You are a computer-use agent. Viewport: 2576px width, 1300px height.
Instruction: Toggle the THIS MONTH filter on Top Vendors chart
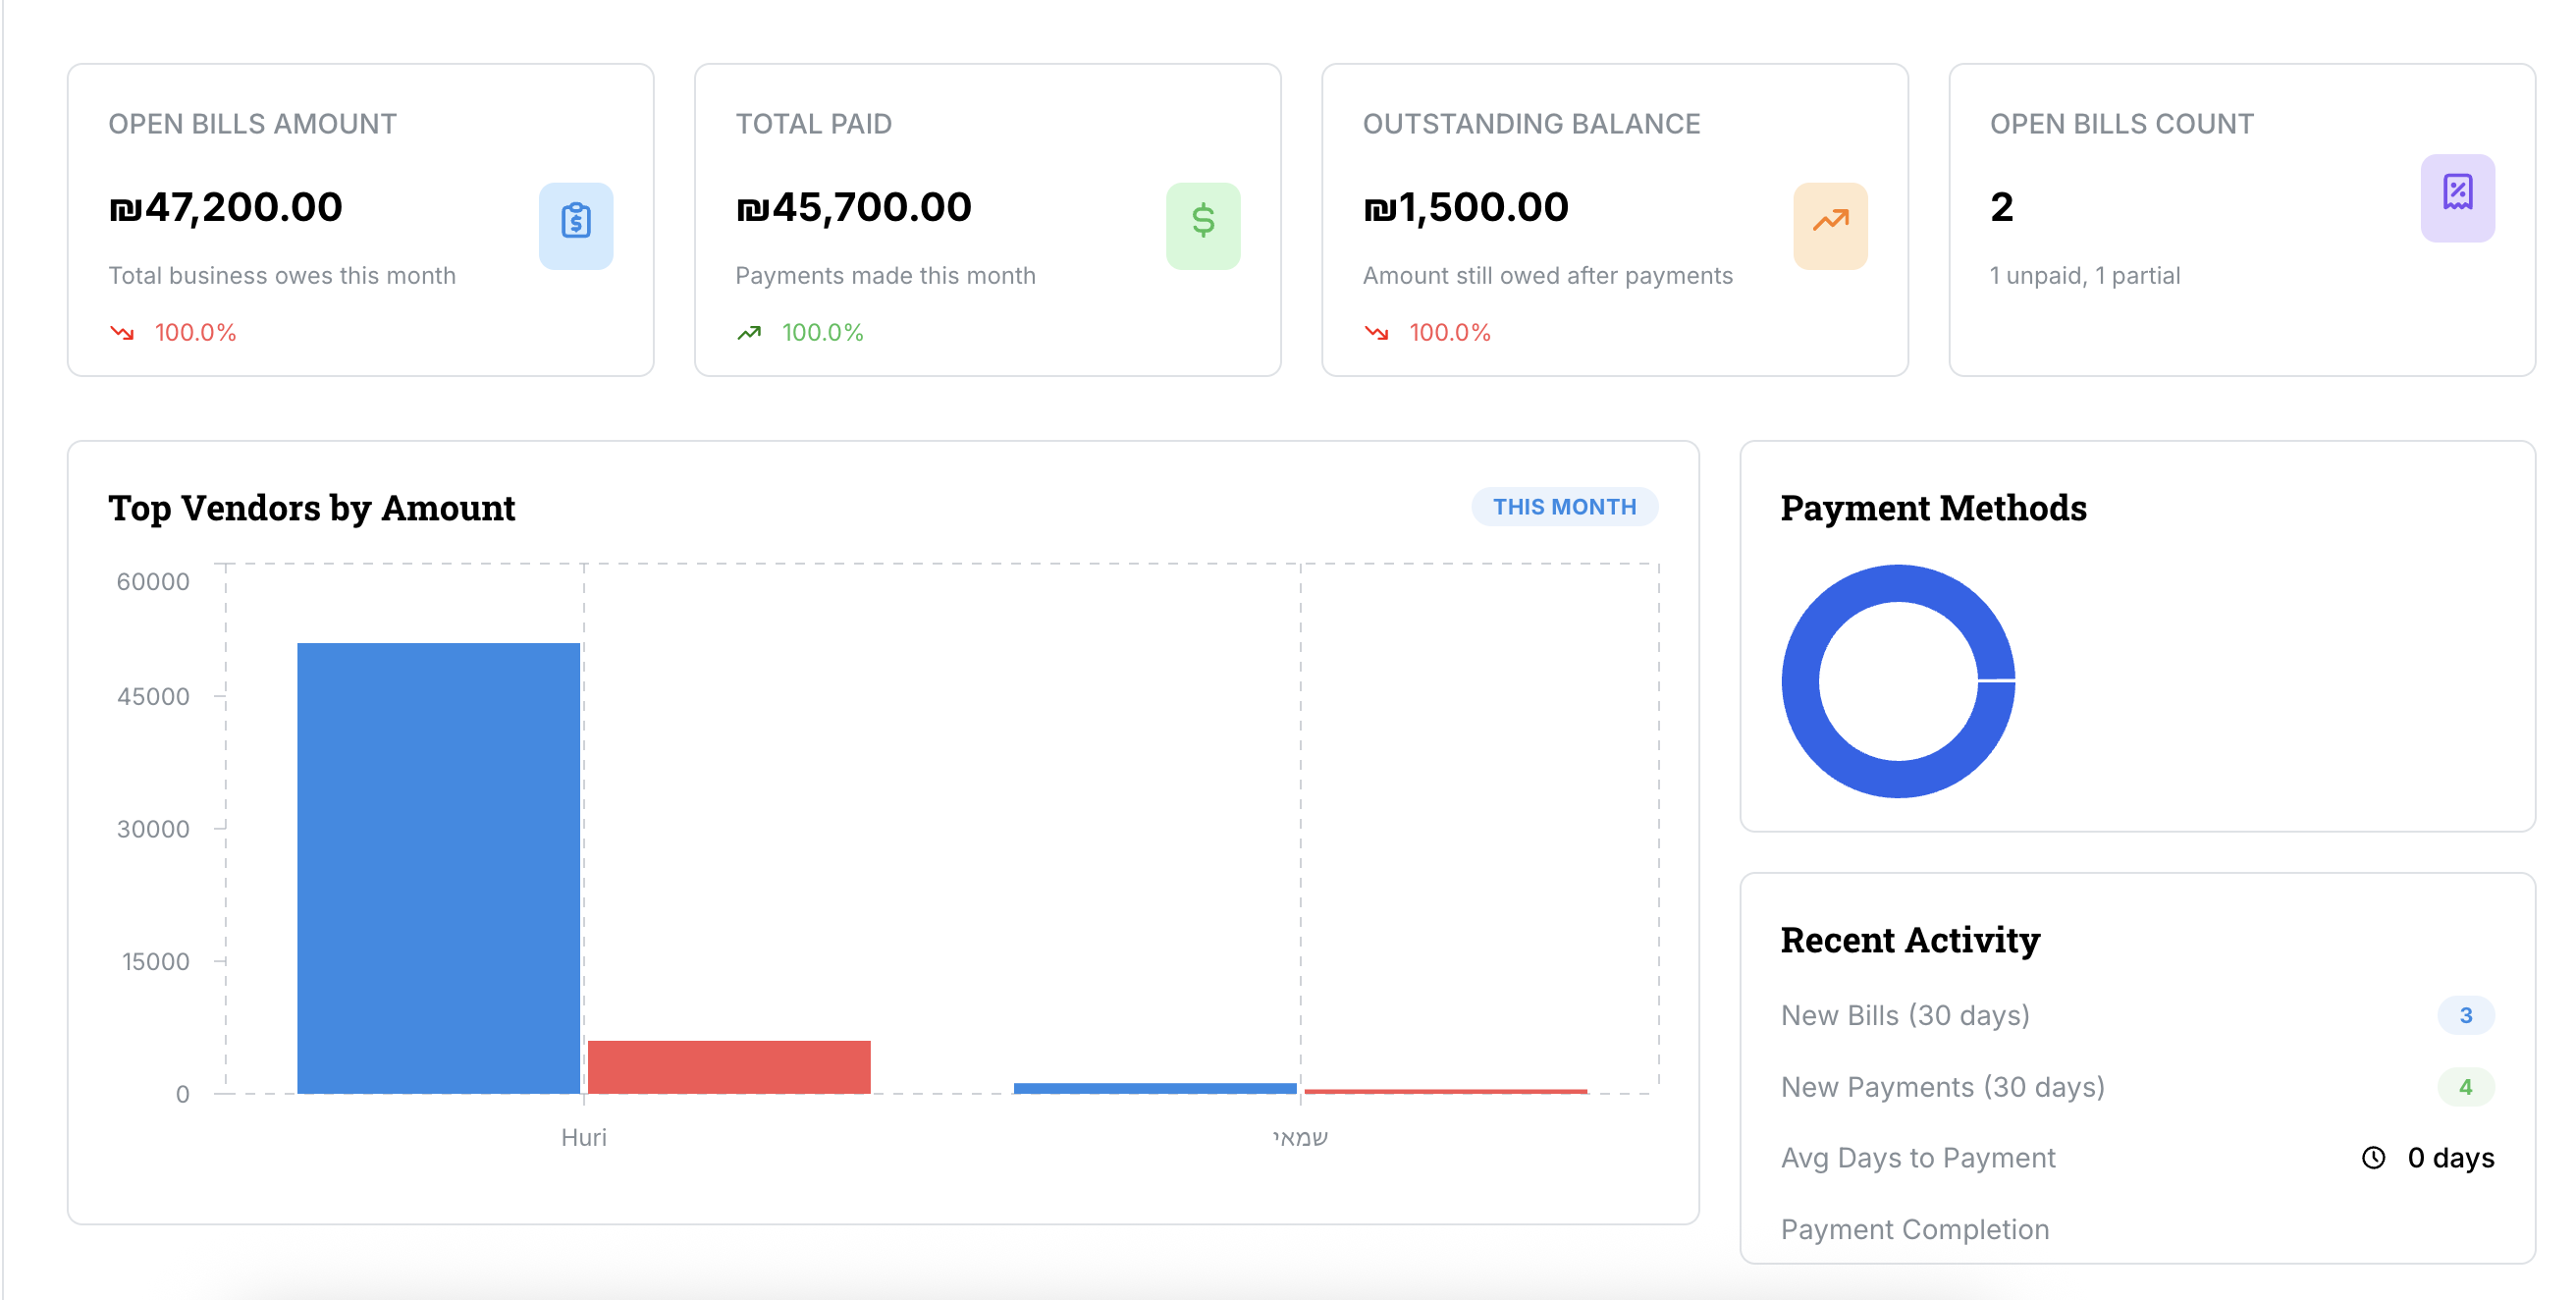1563,507
